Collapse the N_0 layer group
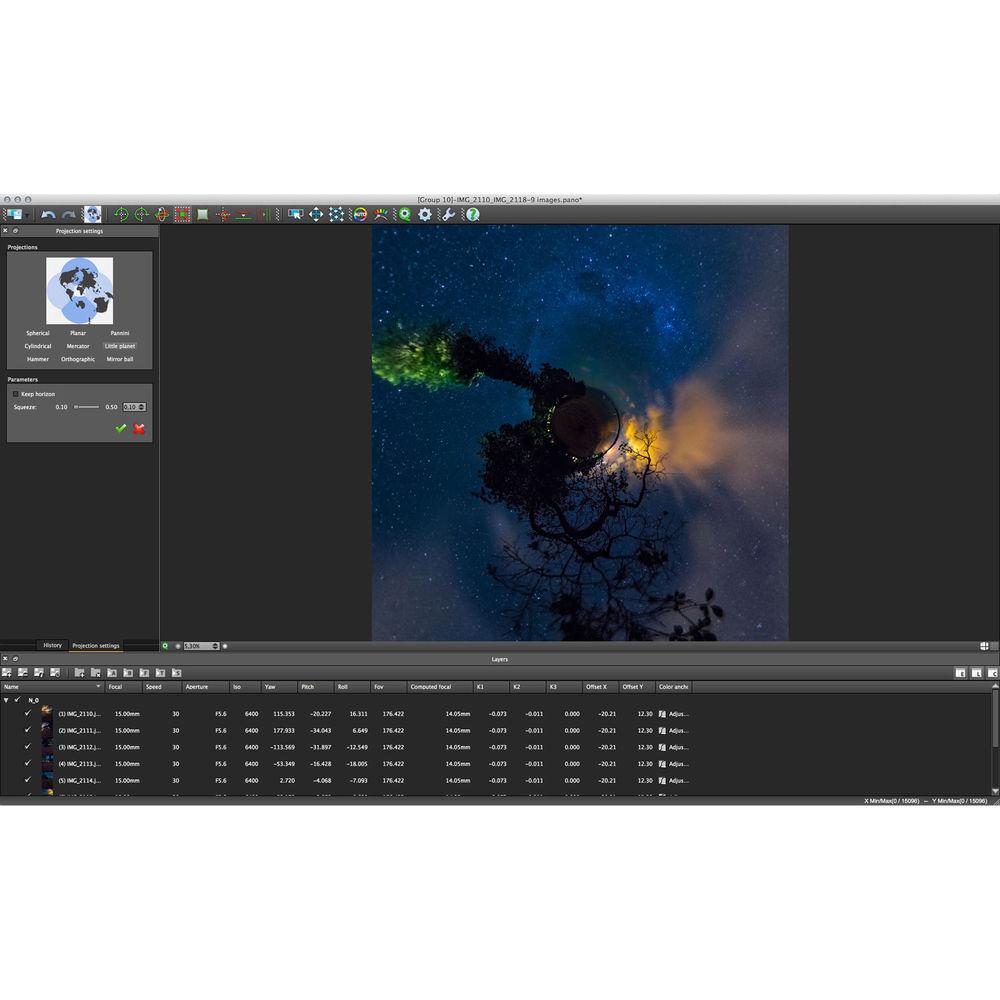The image size is (1000, 1000). coord(7,700)
